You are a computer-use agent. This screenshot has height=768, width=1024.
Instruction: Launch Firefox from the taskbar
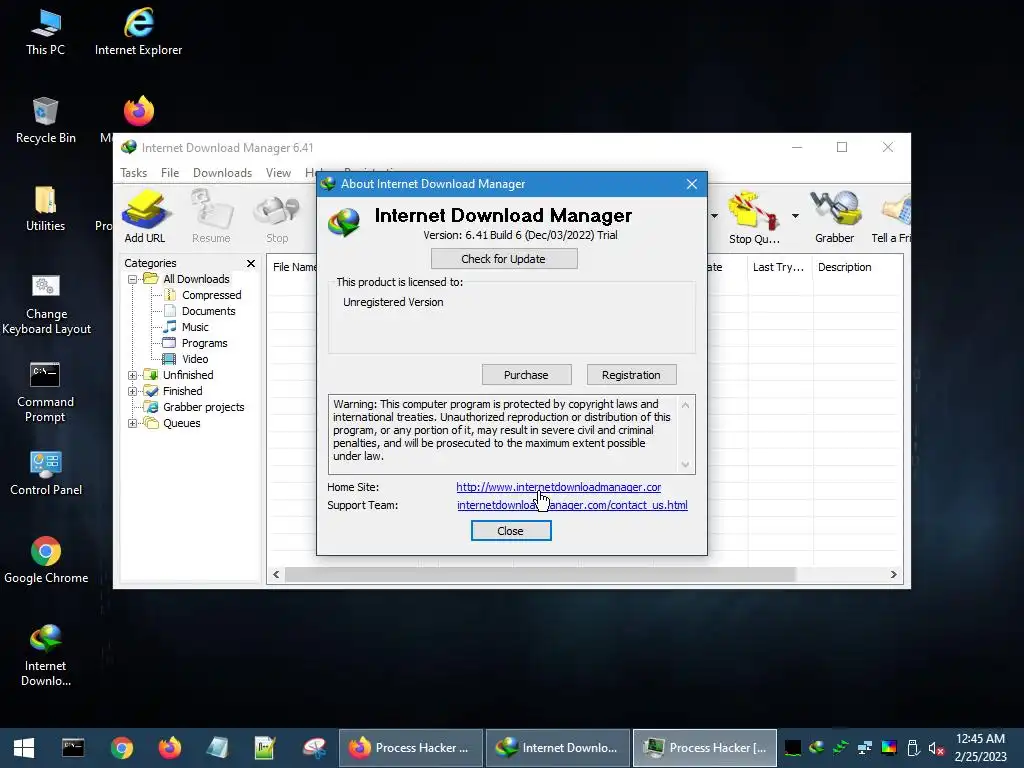(x=170, y=748)
